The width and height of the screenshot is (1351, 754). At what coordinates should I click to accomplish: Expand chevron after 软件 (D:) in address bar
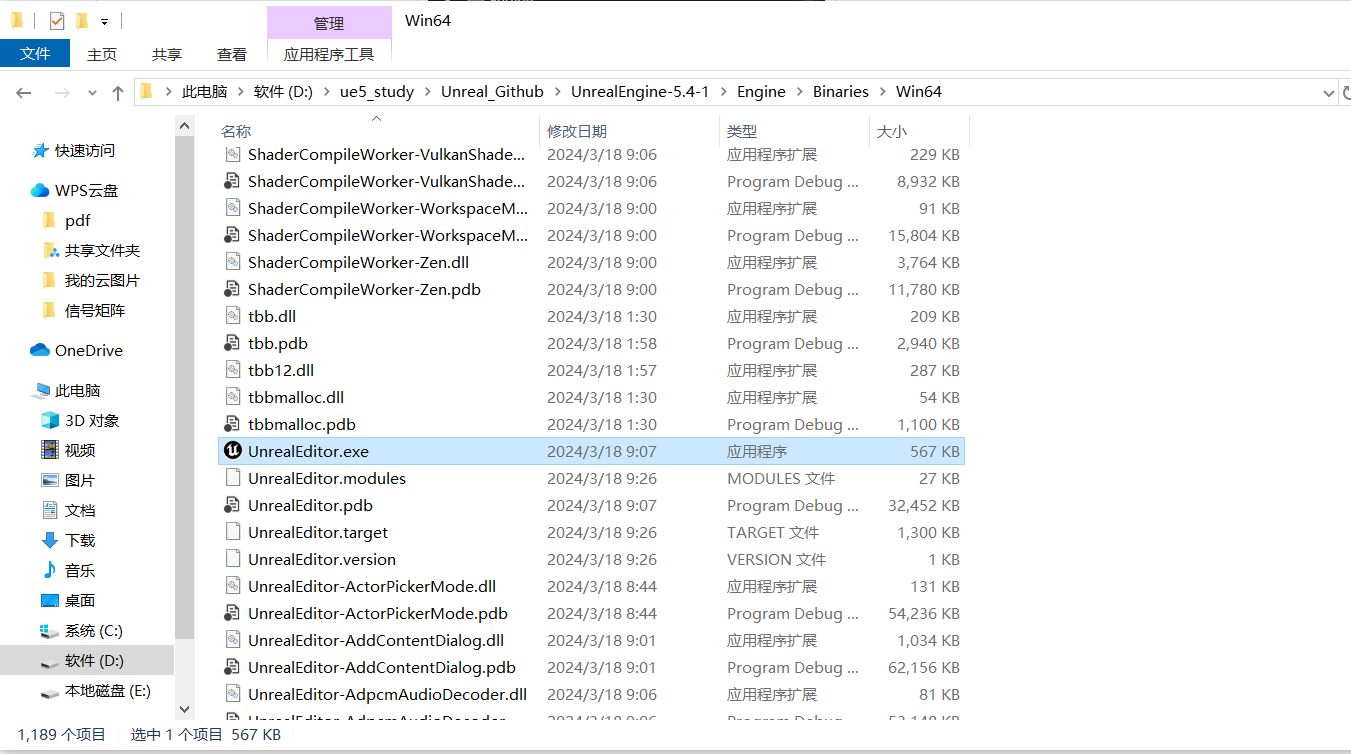click(x=326, y=92)
